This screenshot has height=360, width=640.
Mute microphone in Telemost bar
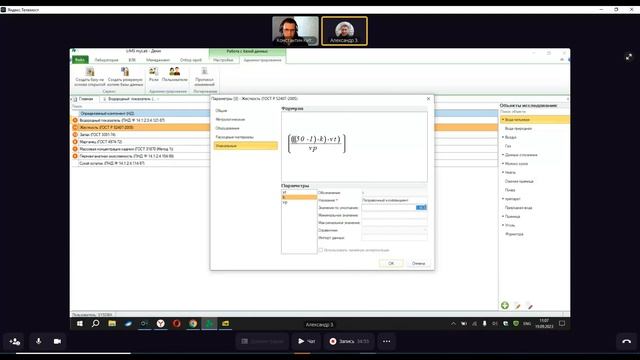[39, 341]
